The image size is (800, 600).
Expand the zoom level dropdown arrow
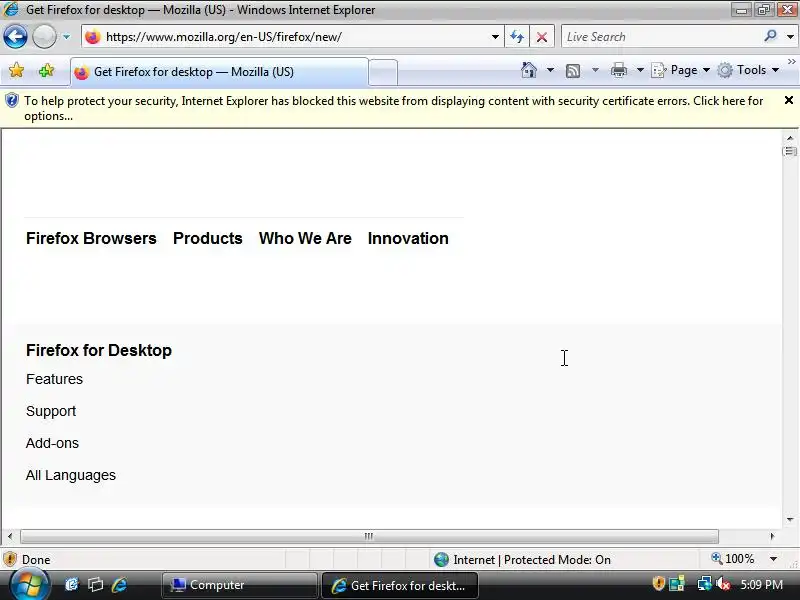point(773,559)
